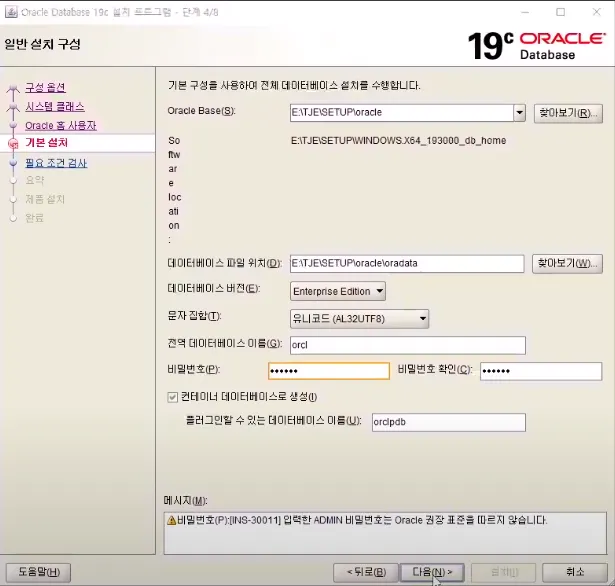This screenshot has width=615, height=586.
Task: Focus the 전역 데이터베이스 이름 orcl field
Action: pyautogui.click(x=408, y=345)
